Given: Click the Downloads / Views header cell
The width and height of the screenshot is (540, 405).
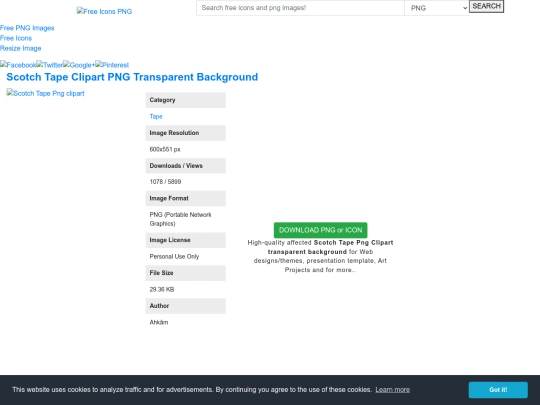Looking at the screenshot, I should (x=186, y=166).
